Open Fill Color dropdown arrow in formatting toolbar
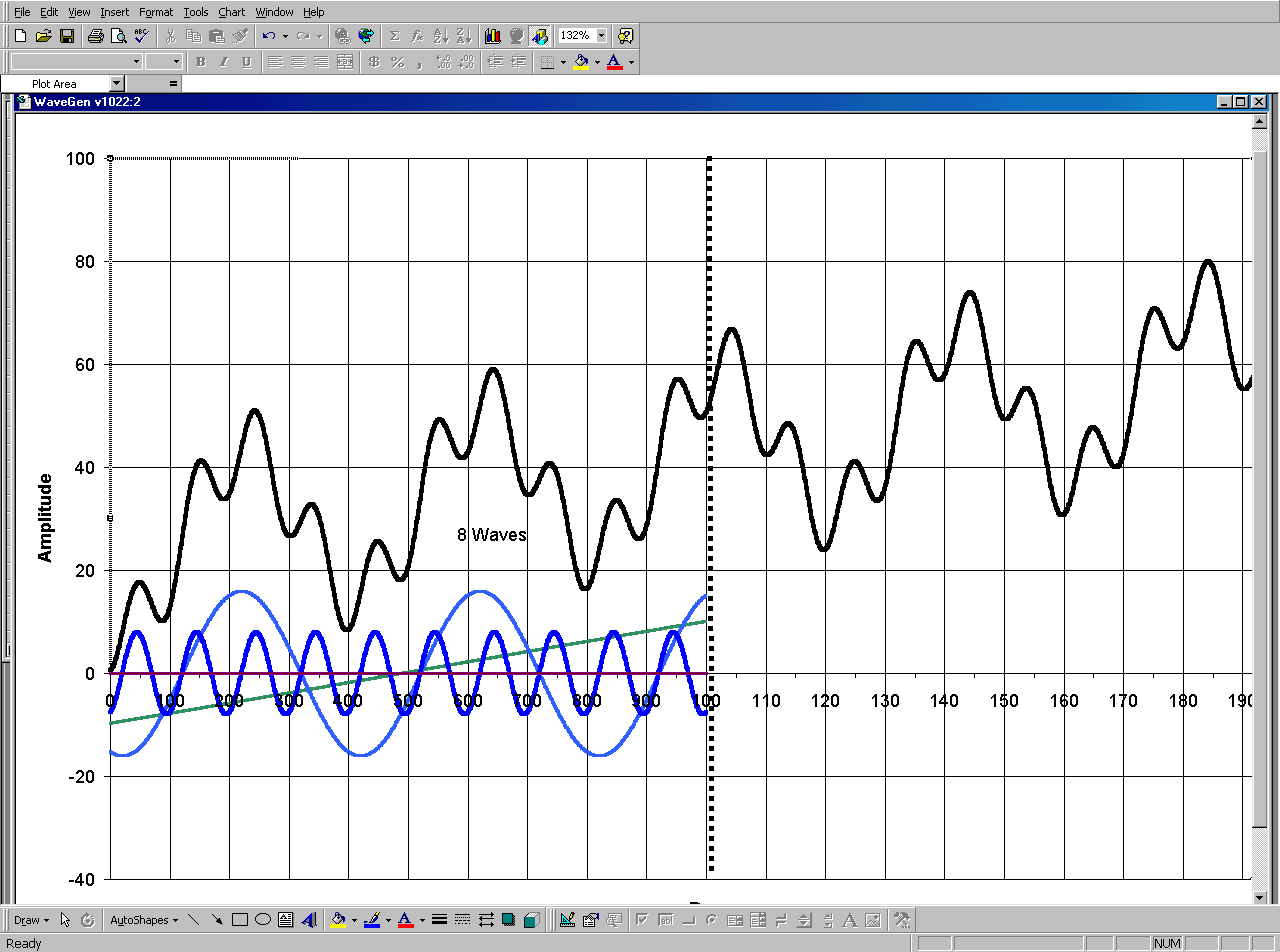Image resolution: width=1280 pixels, height=952 pixels. pos(597,62)
